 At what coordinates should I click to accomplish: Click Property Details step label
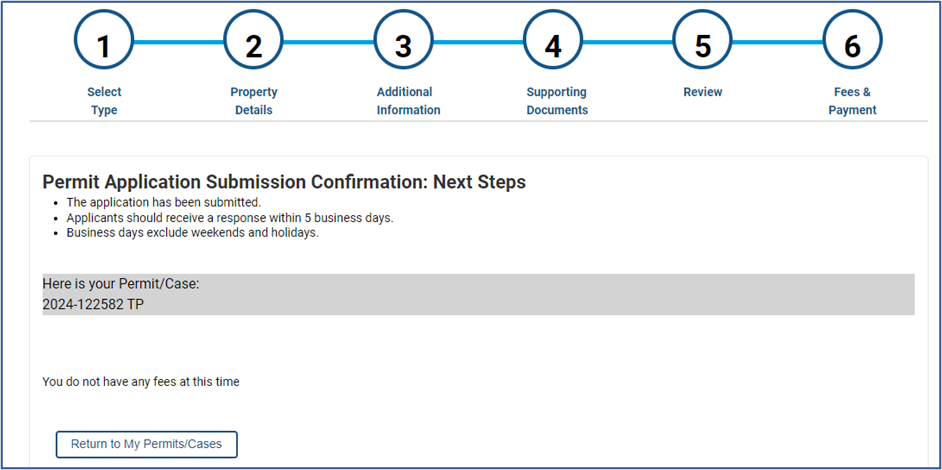(254, 101)
